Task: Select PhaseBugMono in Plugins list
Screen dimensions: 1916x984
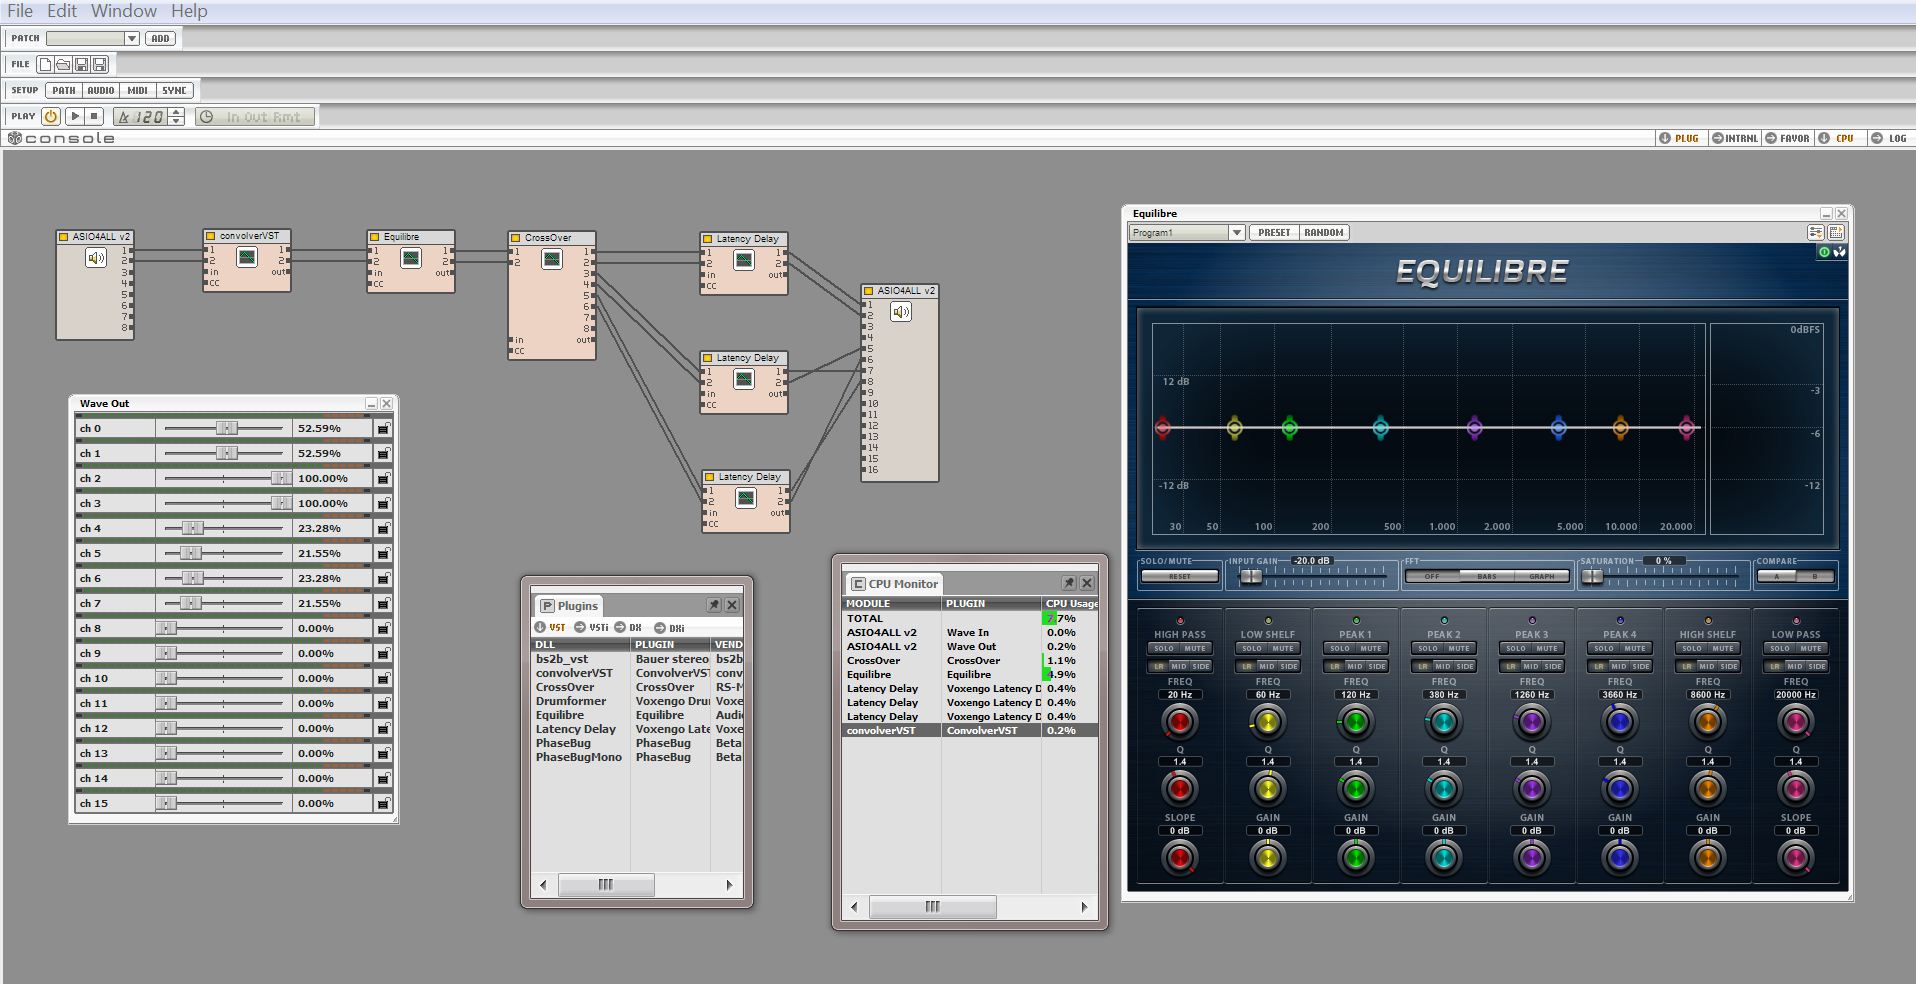Action: tap(579, 757)
